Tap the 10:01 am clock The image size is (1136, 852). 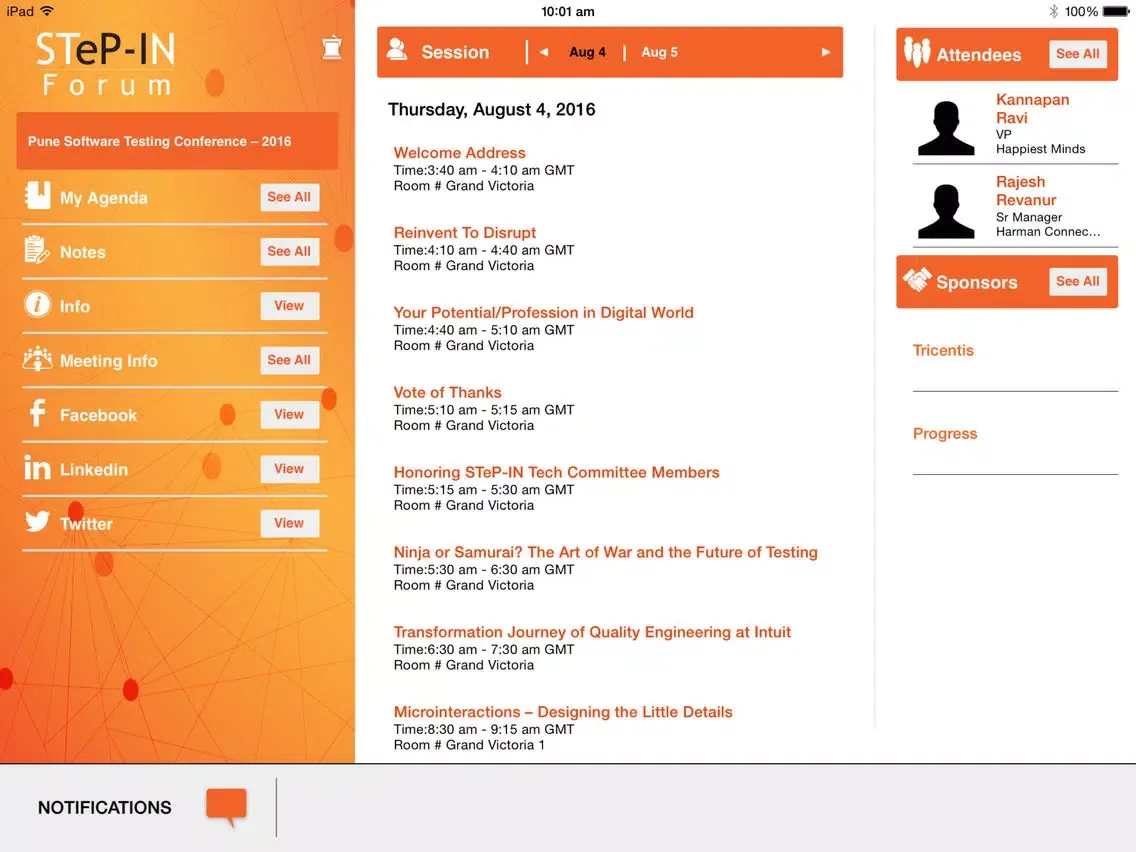click(568, 11)
